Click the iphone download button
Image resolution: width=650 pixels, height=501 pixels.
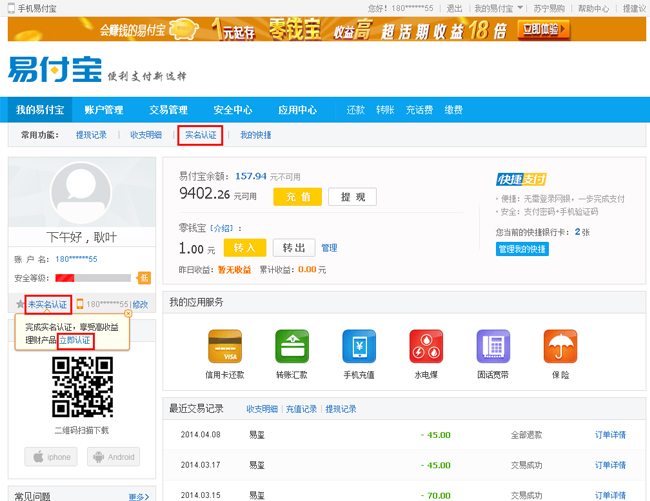51,457
